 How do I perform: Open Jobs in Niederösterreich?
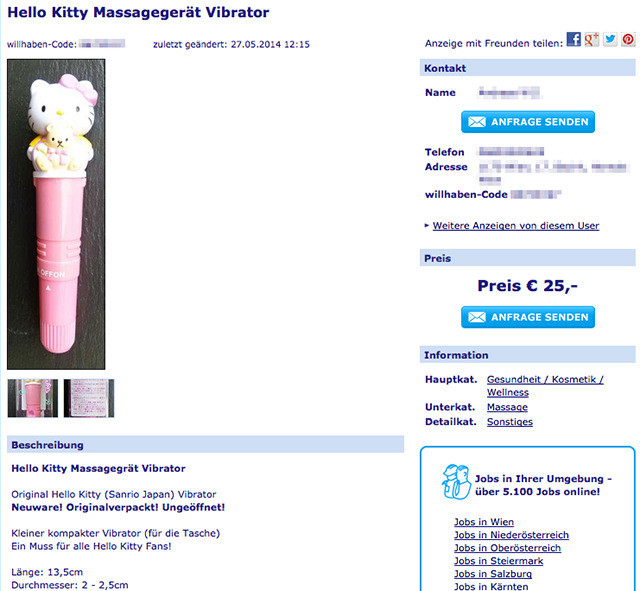click(x=511, y=535)
